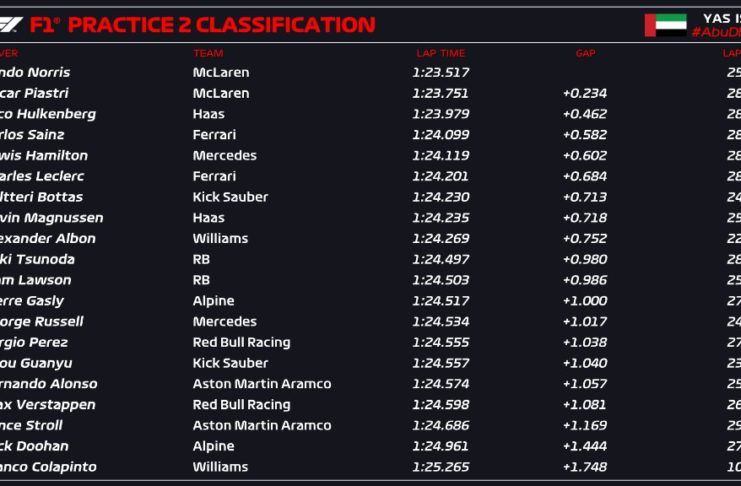Click the #AbuDhabi hashtag text

coord(716,33)
